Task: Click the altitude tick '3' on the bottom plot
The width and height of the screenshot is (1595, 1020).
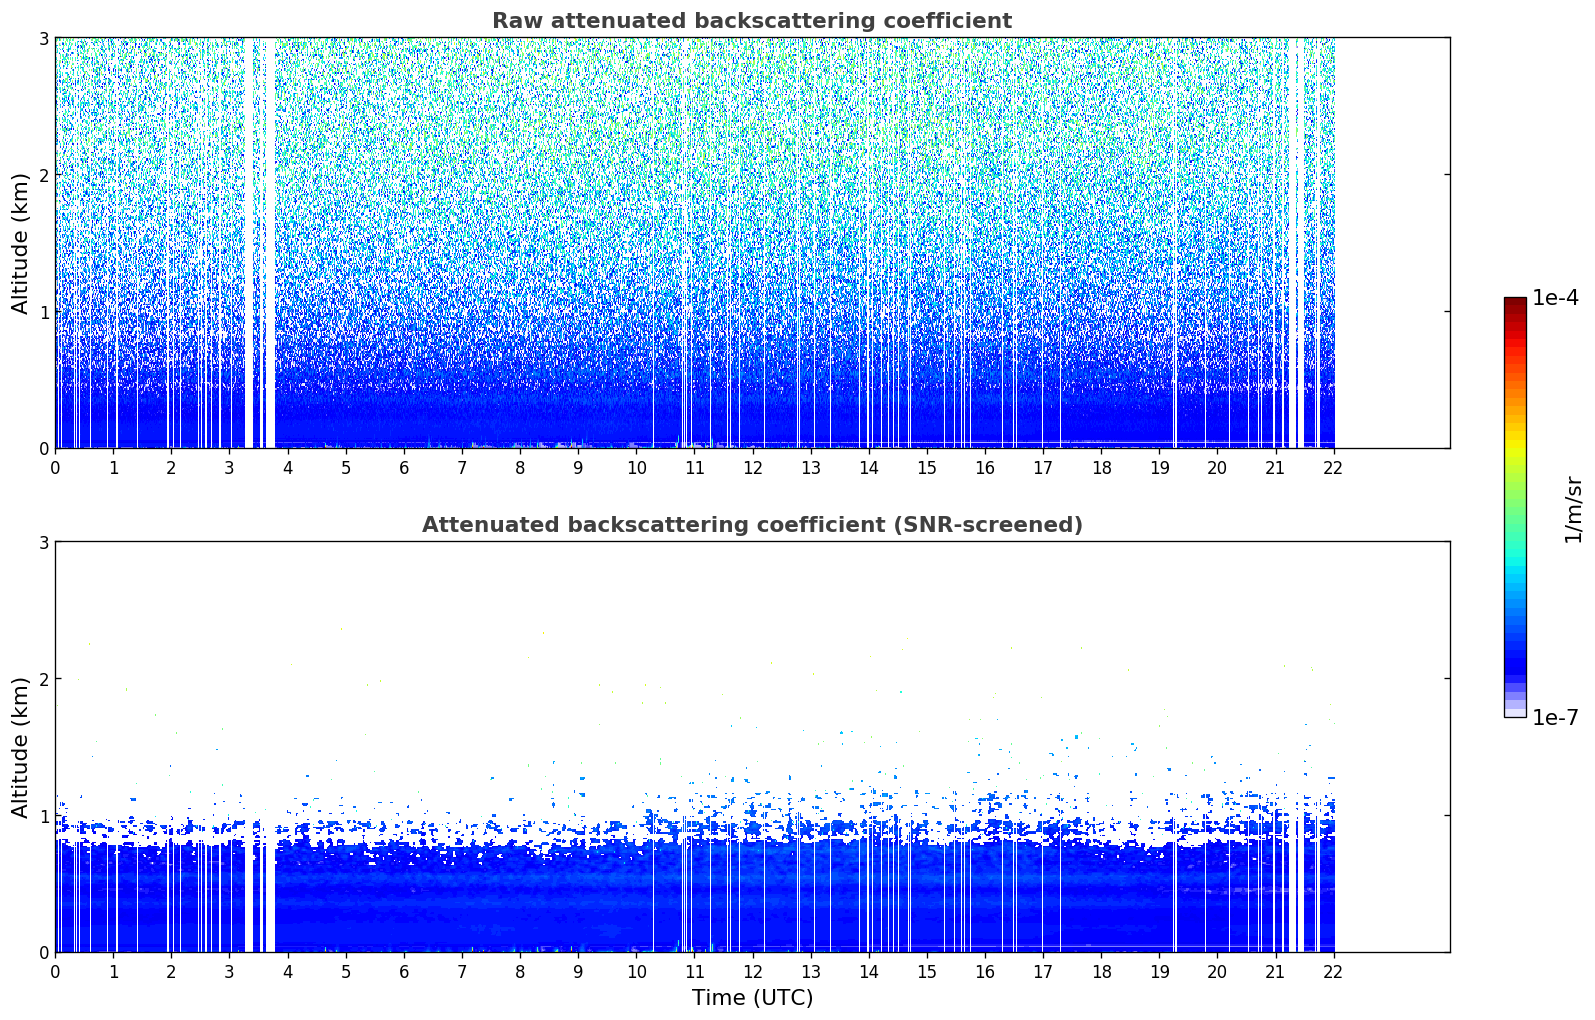Action: click(x=44, y=542)
